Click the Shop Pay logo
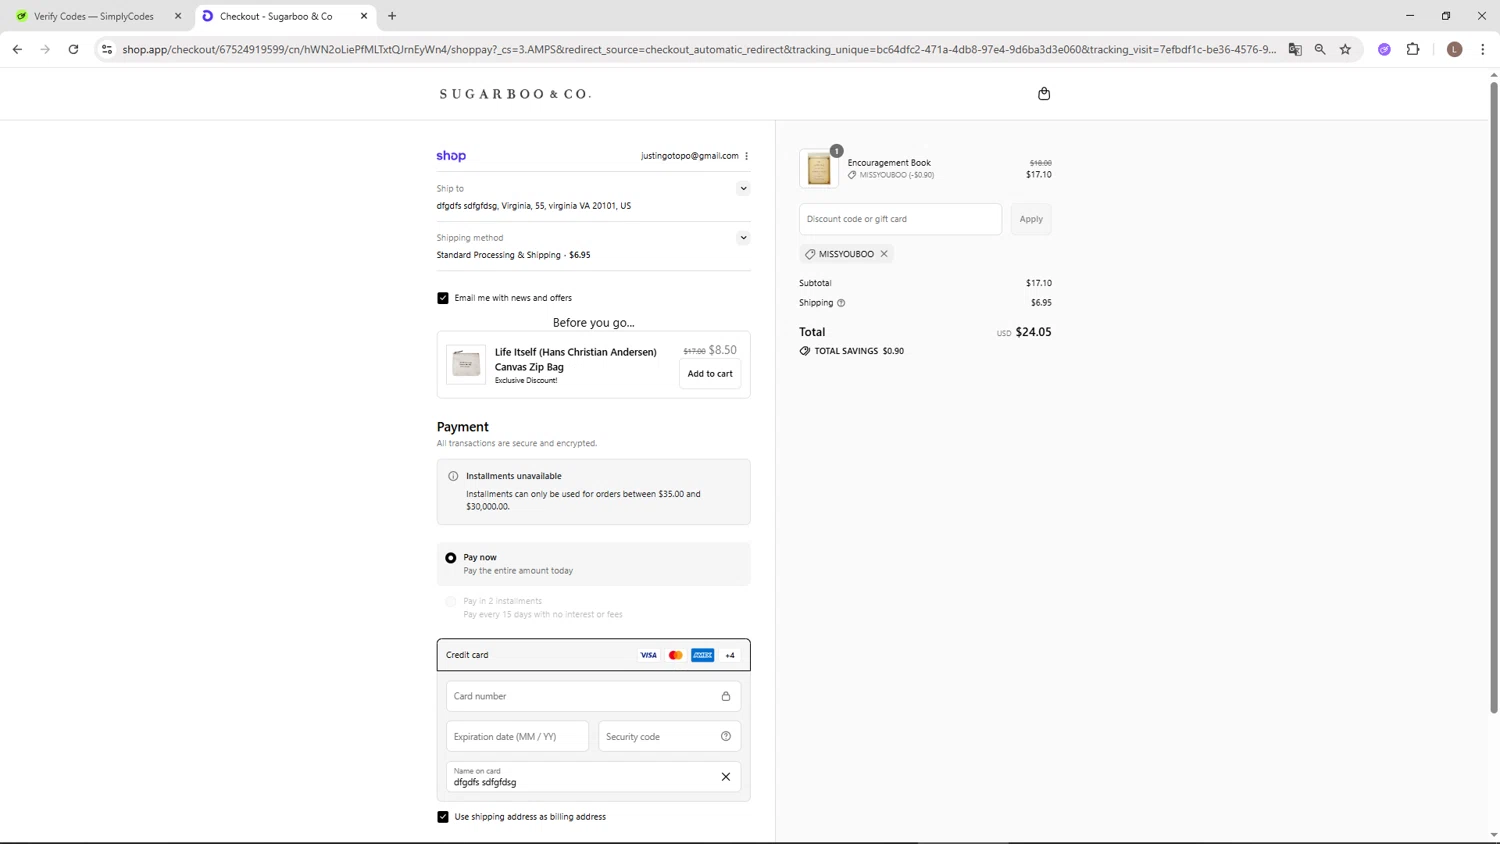 [451, 156]
